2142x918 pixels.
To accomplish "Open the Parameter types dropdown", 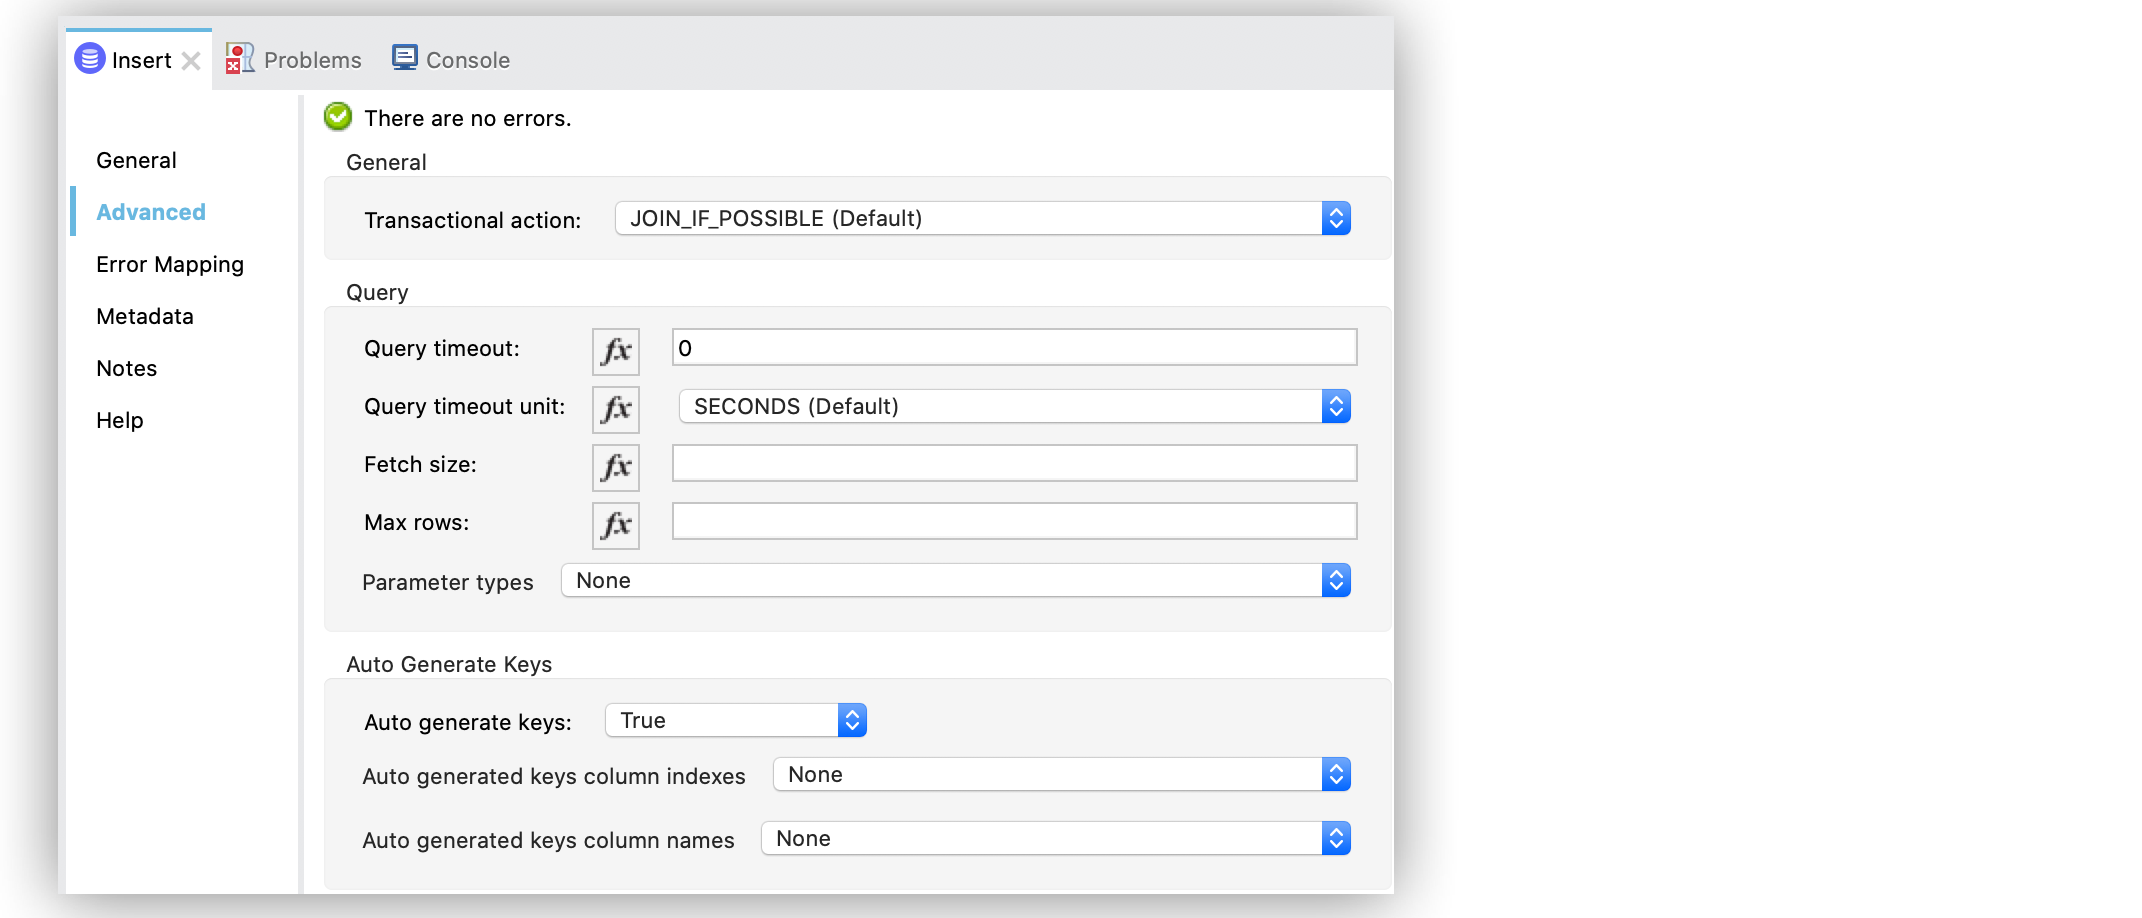I will 1336,580.
